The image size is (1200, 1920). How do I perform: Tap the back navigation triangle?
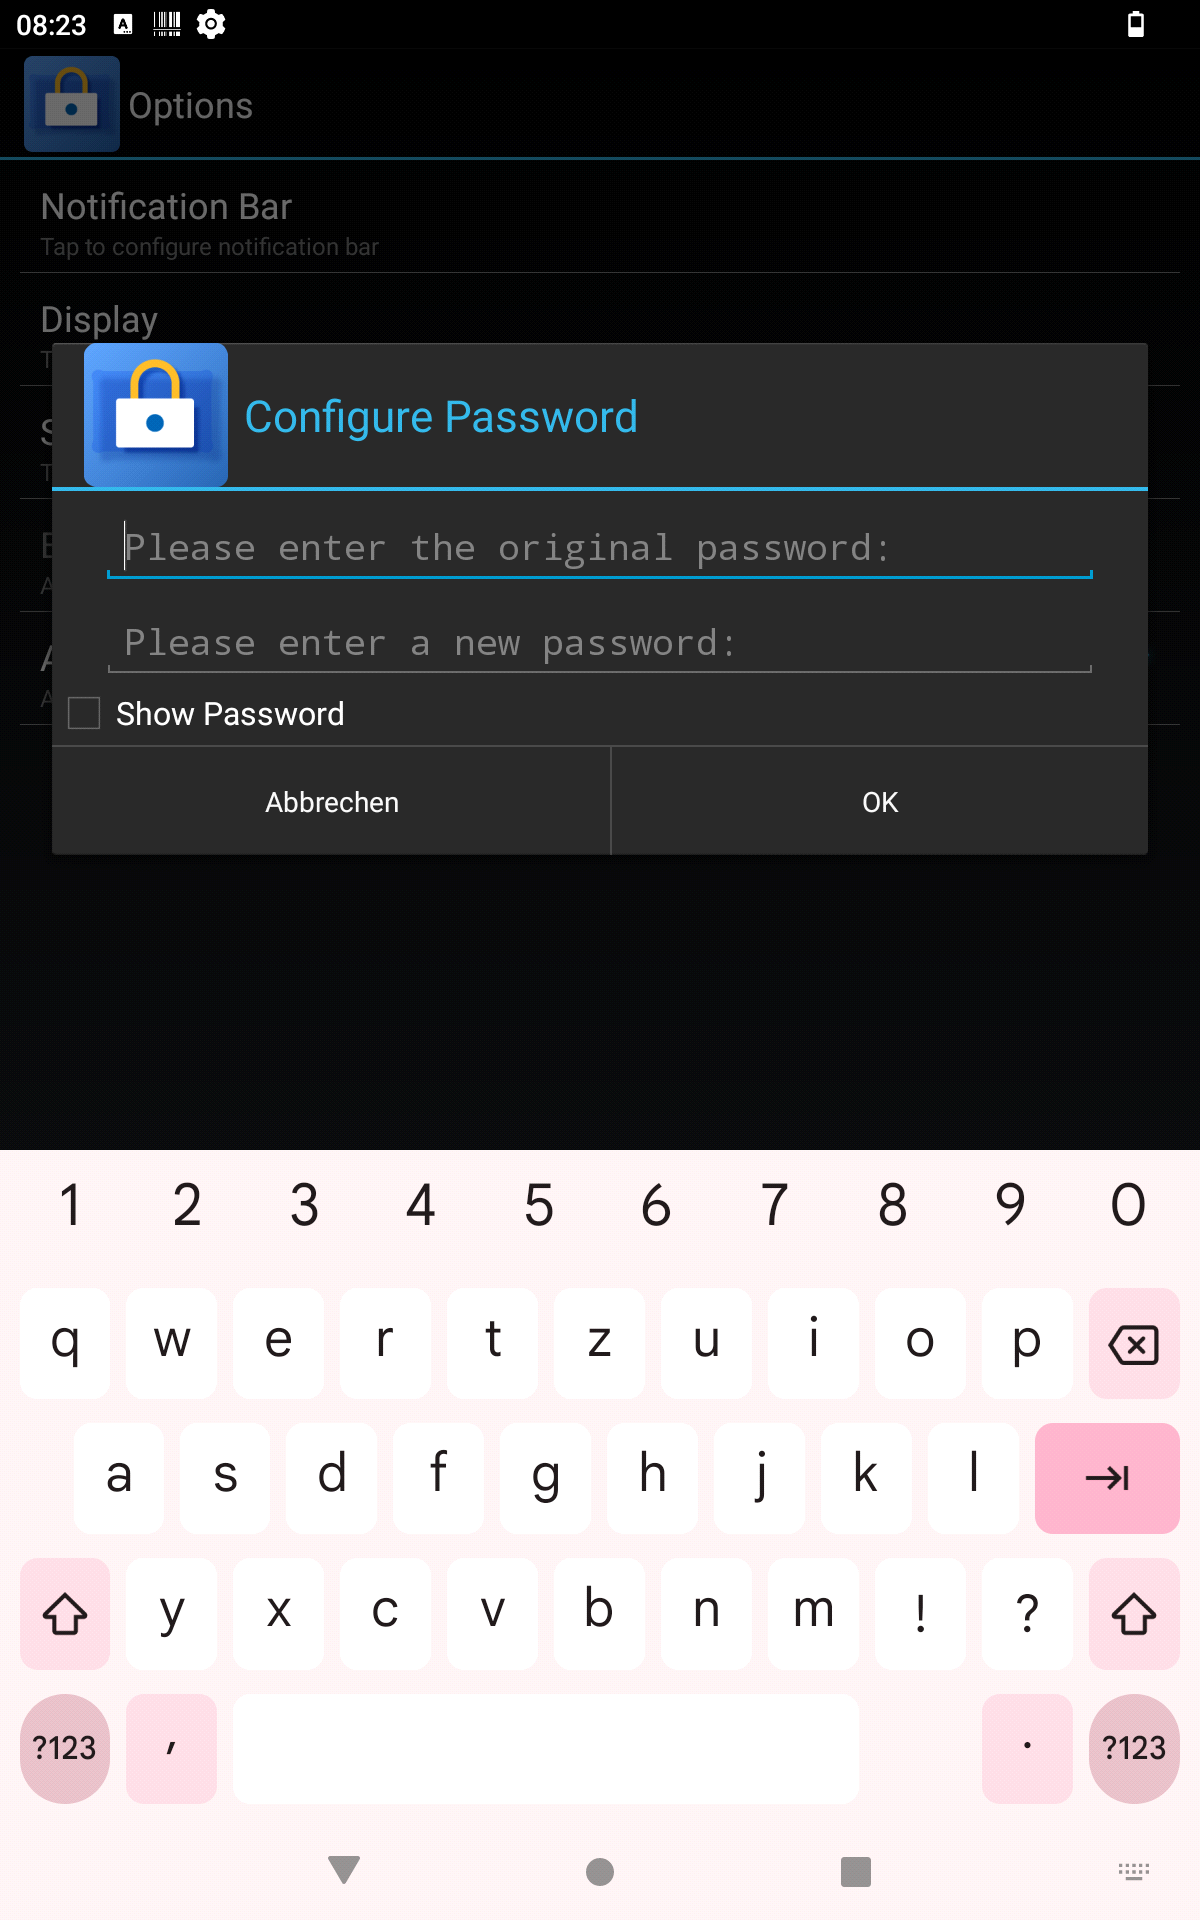pos(344,1870)
